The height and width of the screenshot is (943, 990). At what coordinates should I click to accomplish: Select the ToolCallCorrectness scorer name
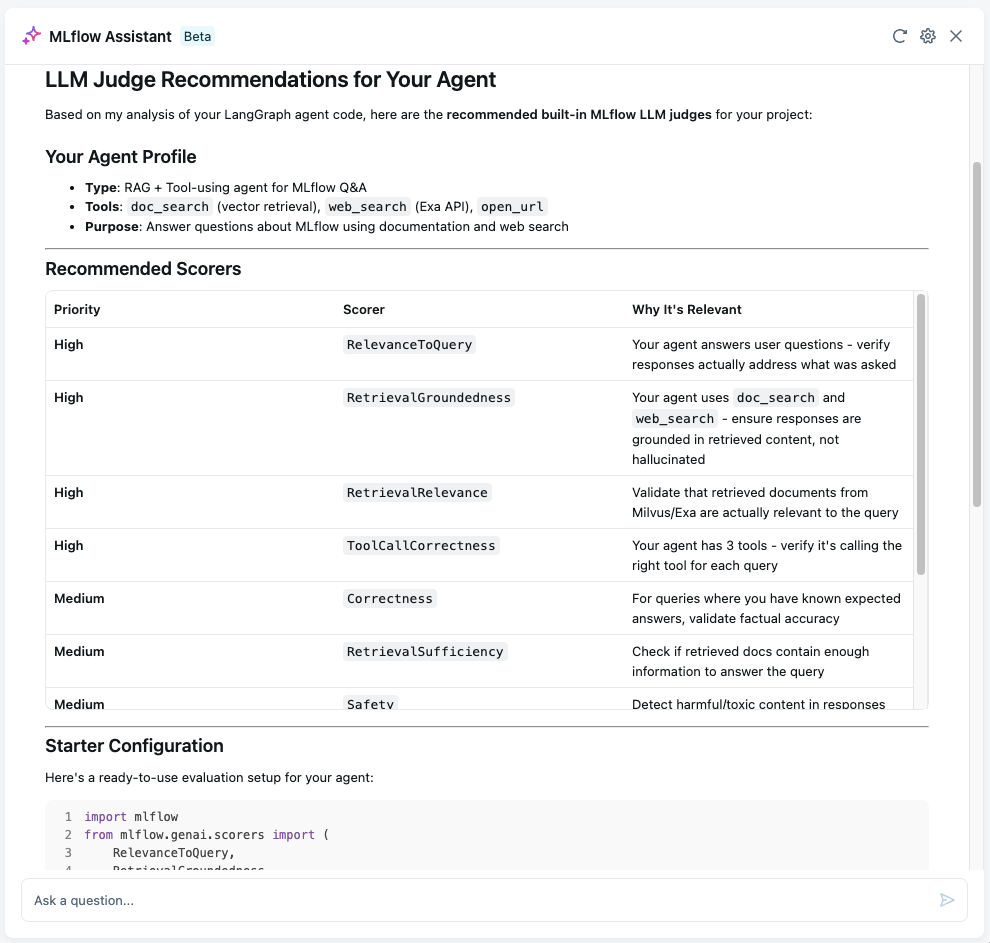tap(421, 546)
